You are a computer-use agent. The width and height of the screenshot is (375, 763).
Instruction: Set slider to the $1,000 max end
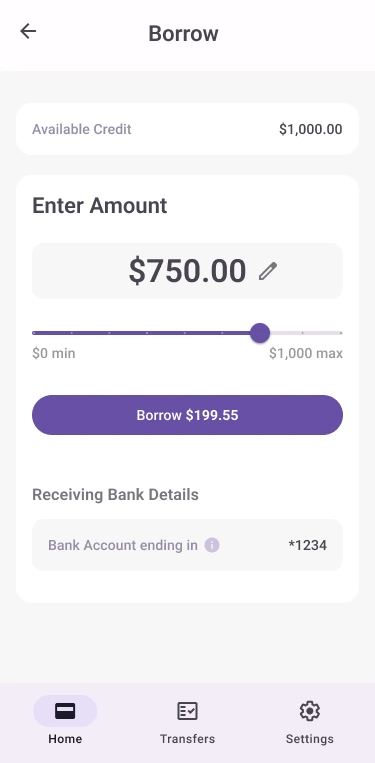pos(341,333)
